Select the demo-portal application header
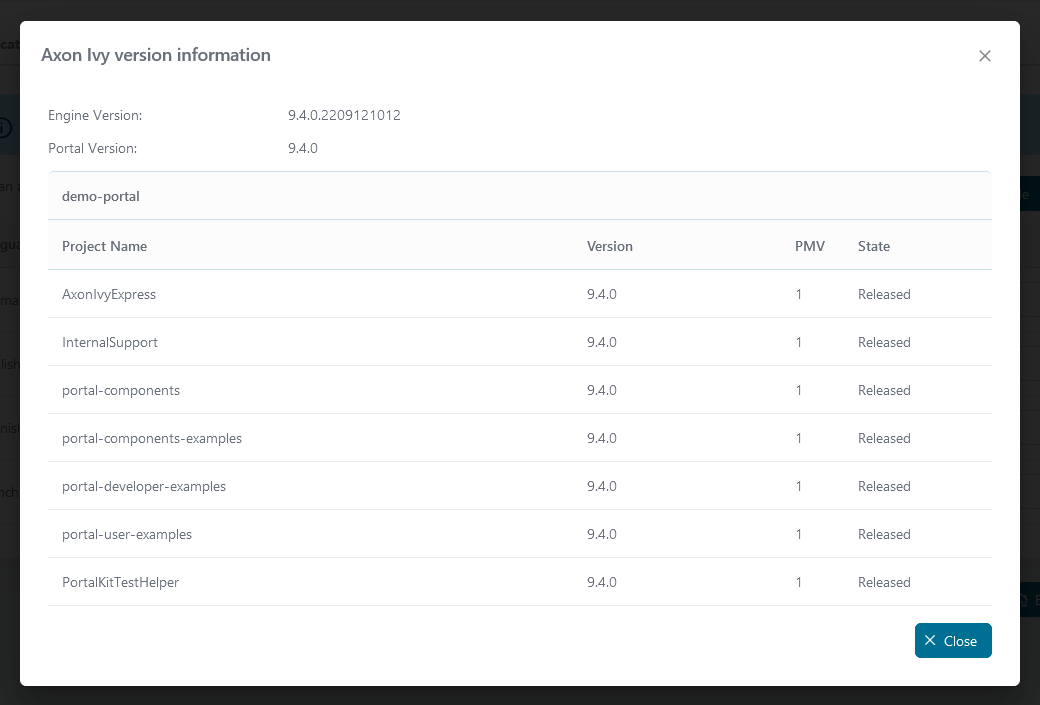Screen dimensions: 1040x705 [x=520, y=196]
